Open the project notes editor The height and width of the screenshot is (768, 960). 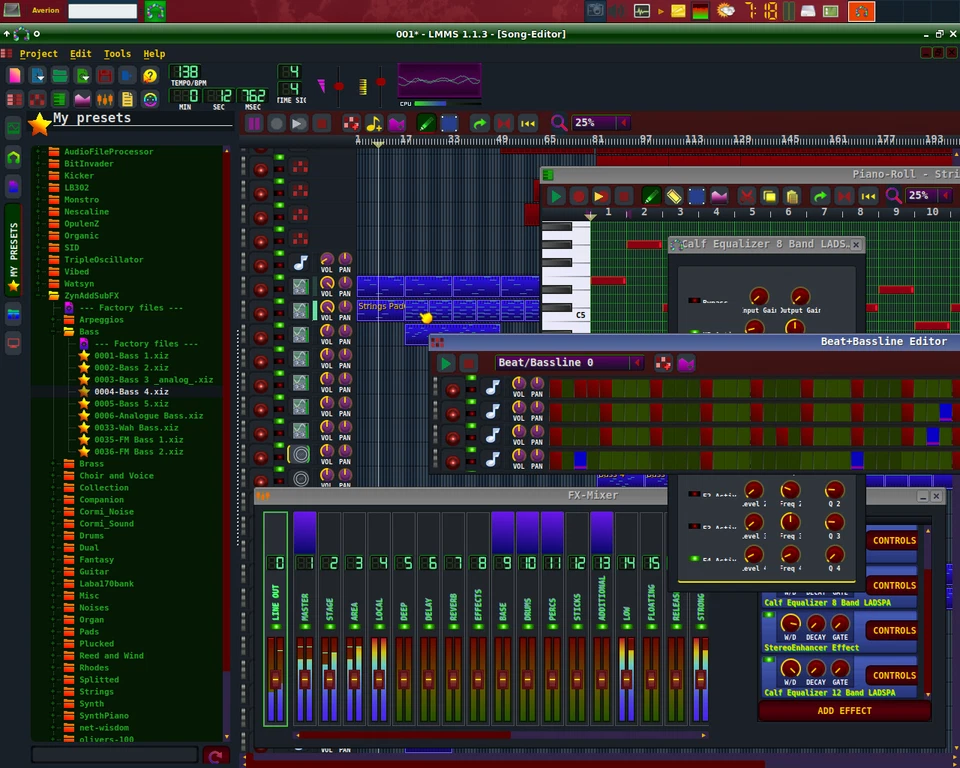[x=126, y=99]
